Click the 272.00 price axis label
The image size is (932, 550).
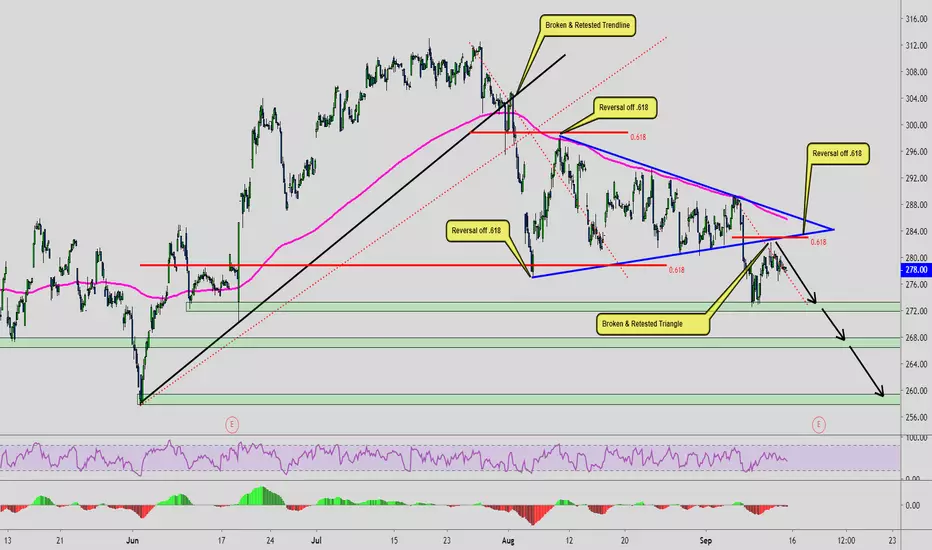point(916,311)
